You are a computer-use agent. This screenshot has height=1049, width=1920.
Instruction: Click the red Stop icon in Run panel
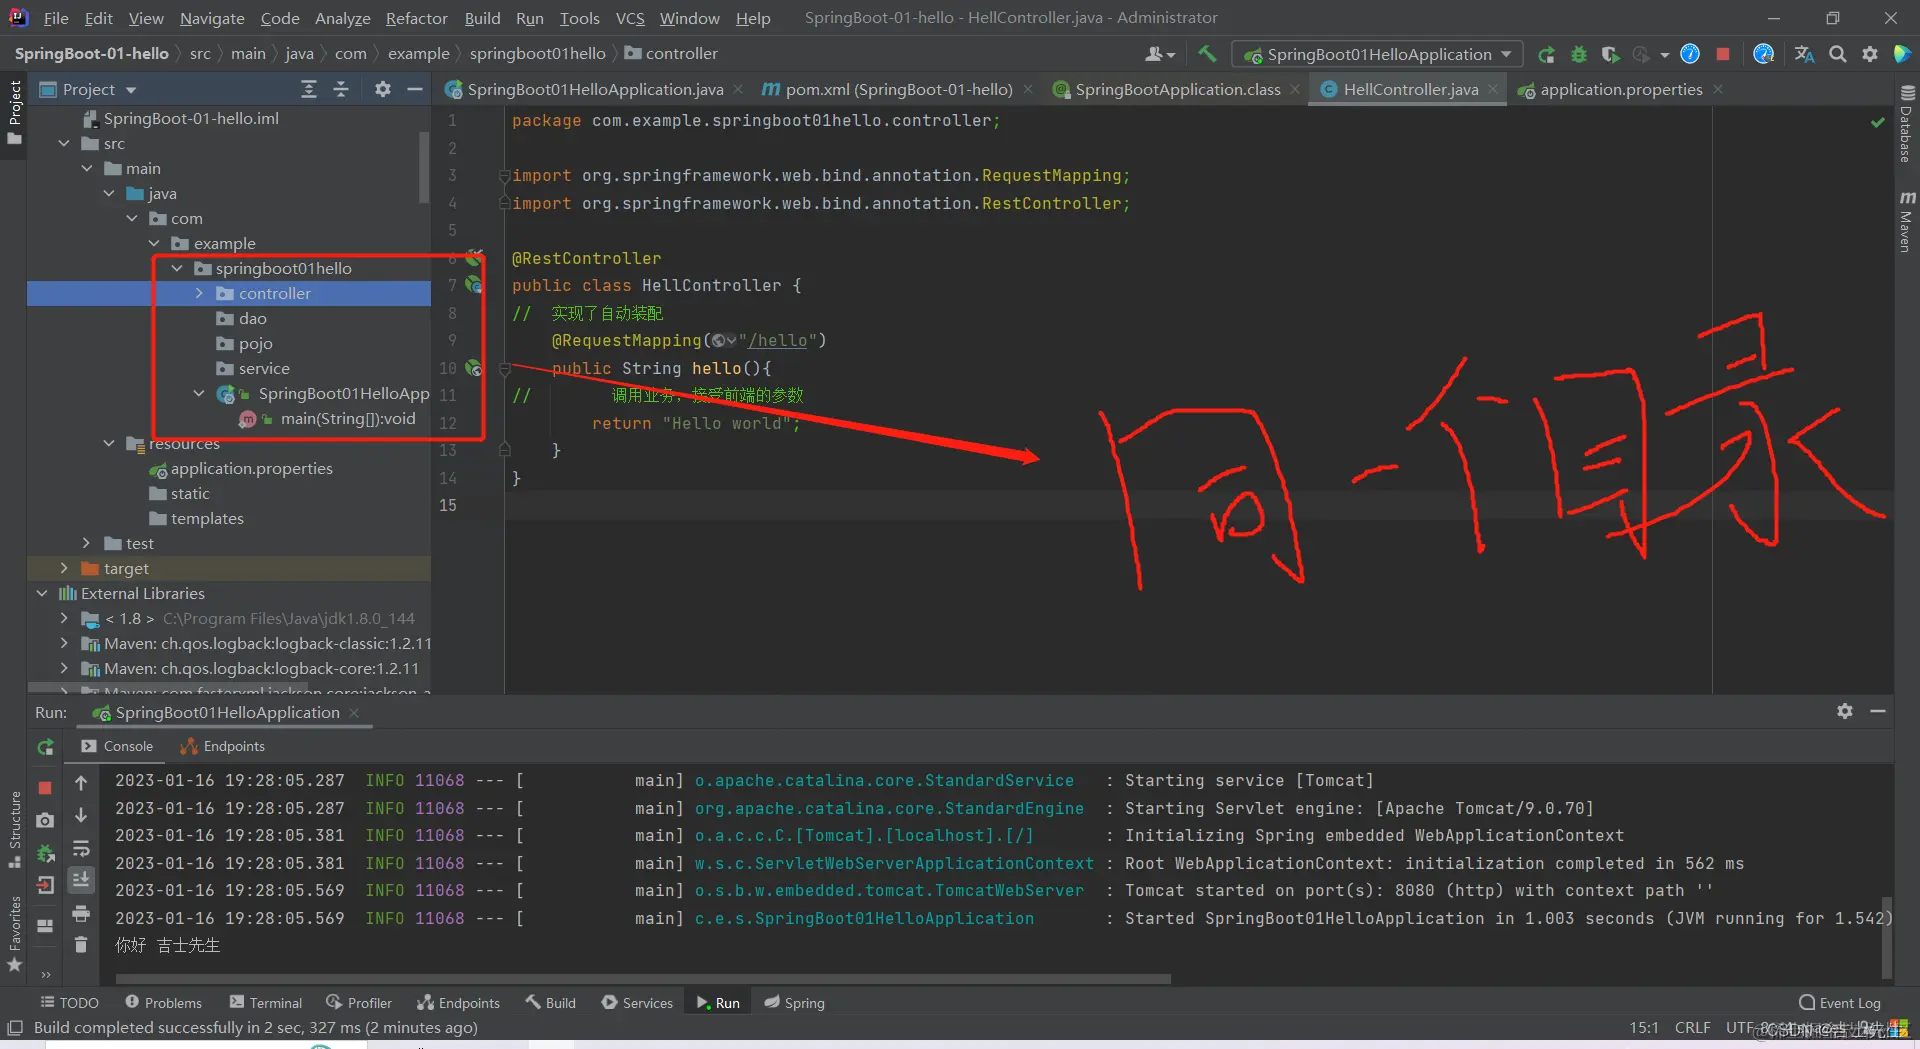(x=45, y=788)
